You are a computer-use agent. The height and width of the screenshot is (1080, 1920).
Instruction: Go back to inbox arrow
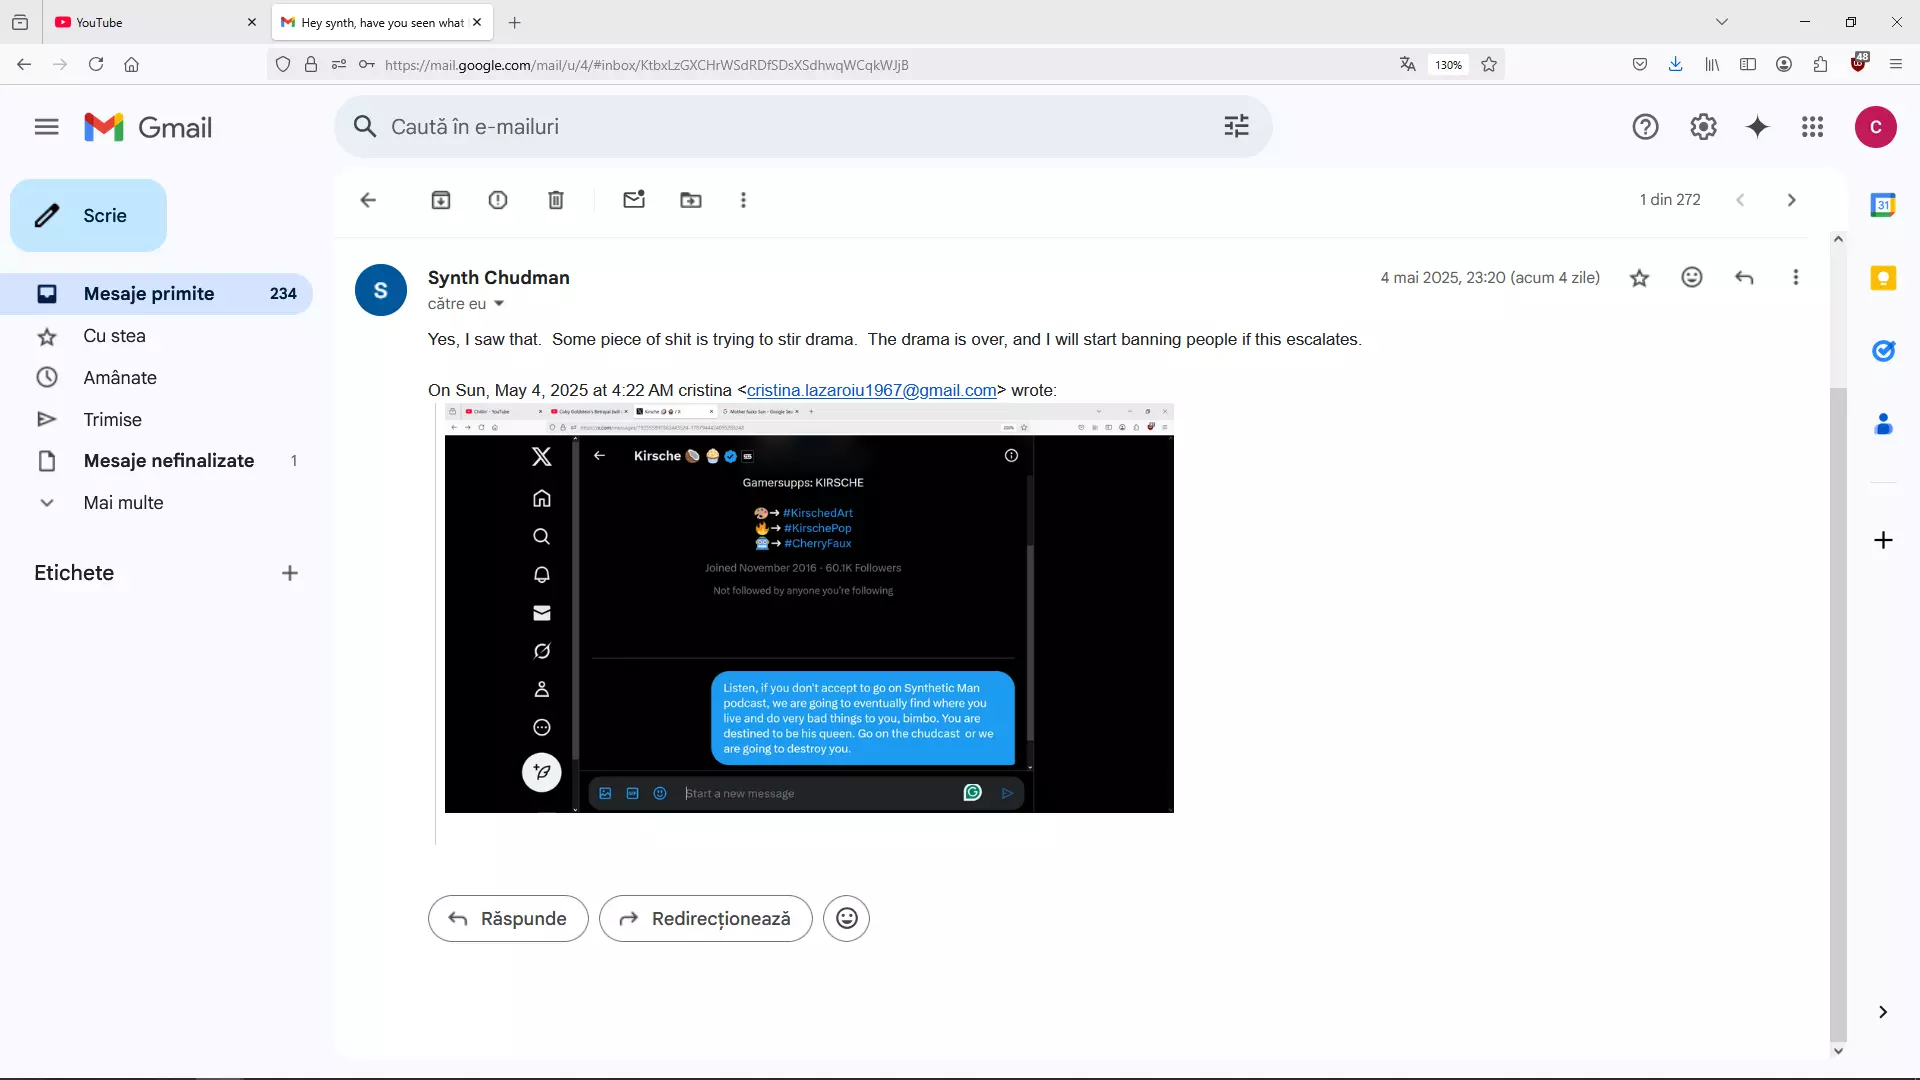(x=368, y=200)
